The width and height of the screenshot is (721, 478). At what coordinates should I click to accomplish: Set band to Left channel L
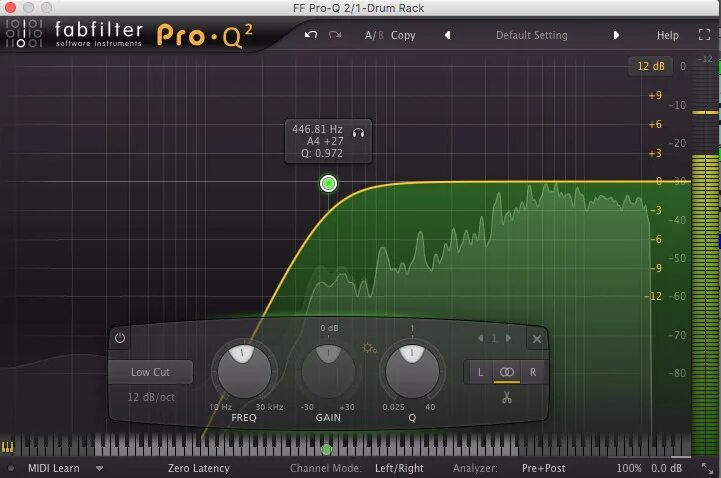coord(480,372)
